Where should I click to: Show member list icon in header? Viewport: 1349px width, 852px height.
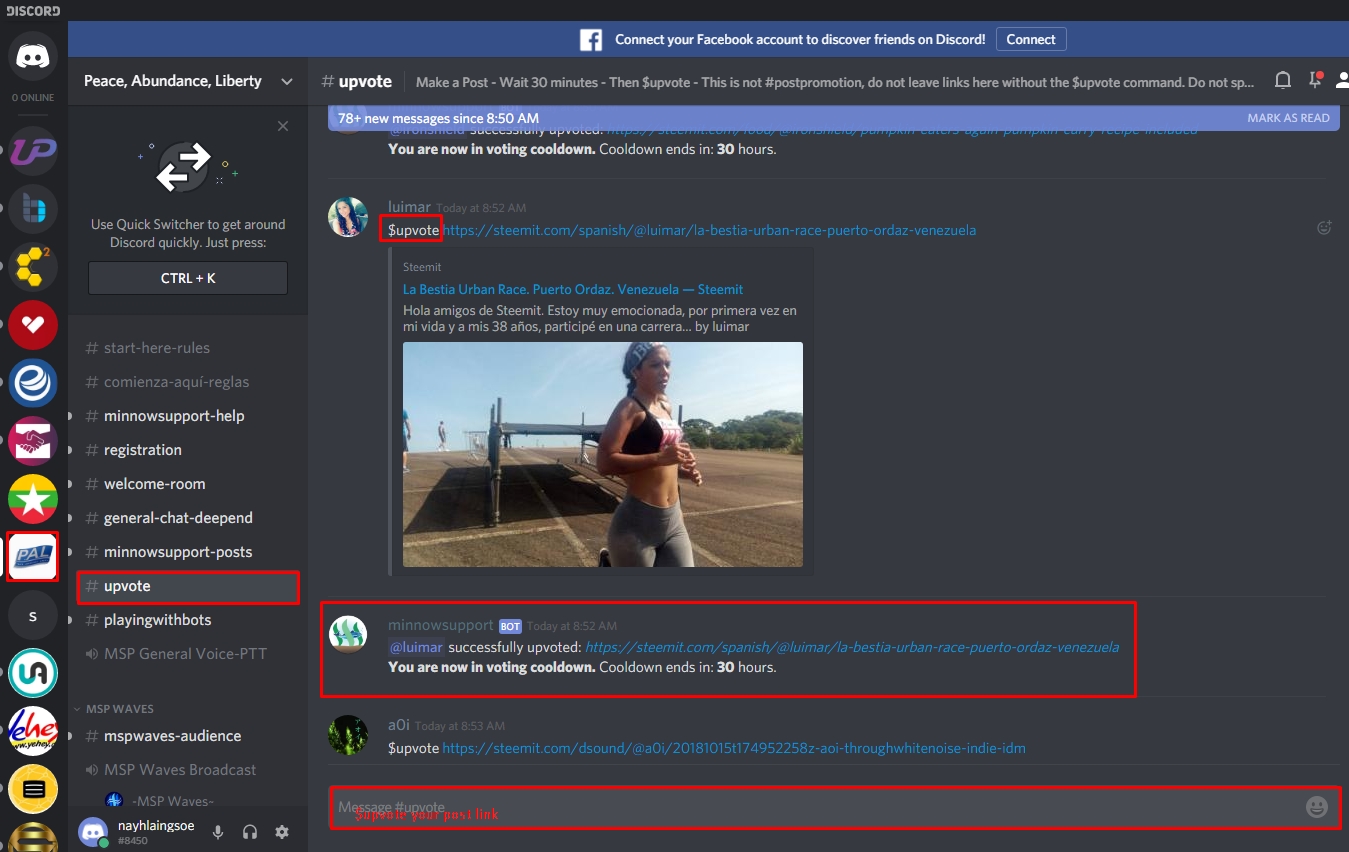coord(1342,81)
